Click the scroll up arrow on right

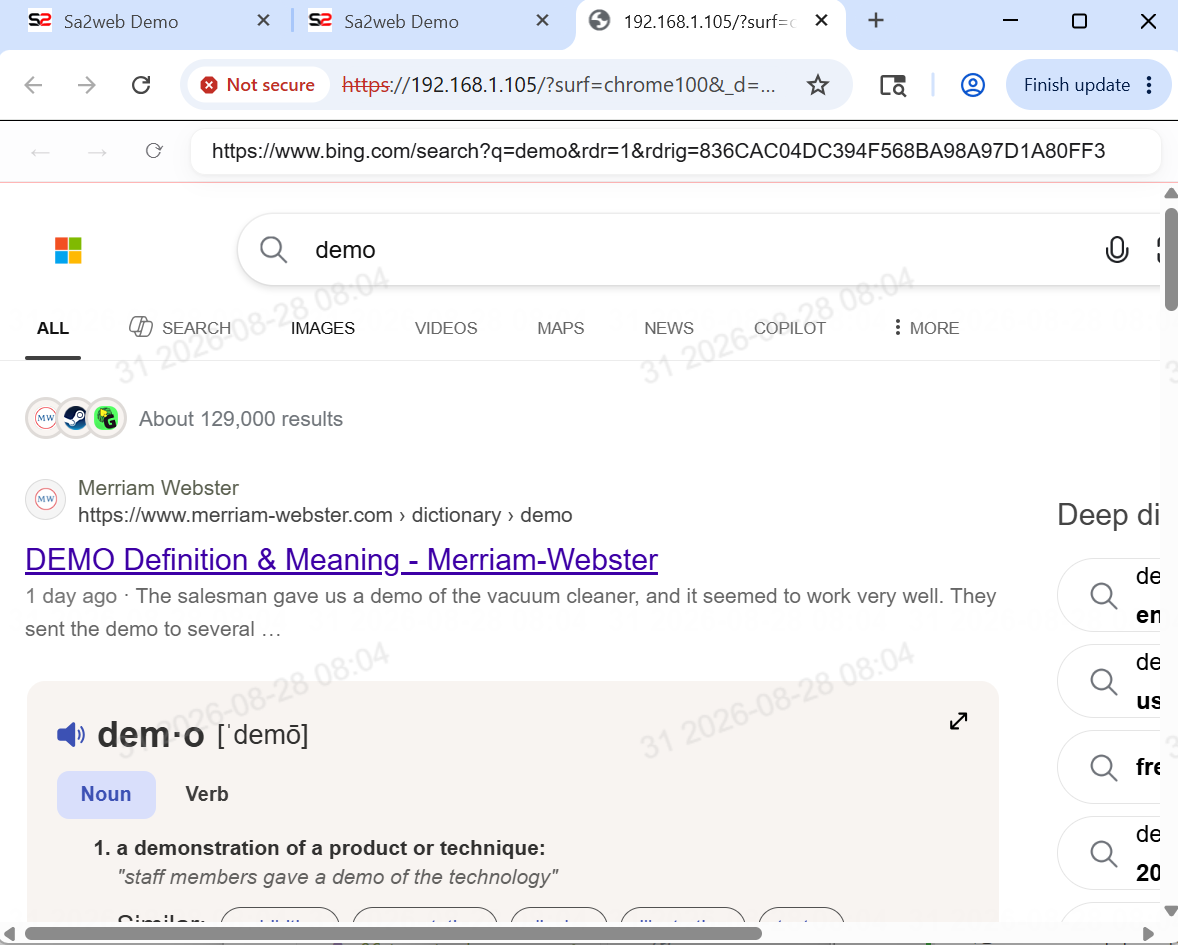coord(1171,193)
